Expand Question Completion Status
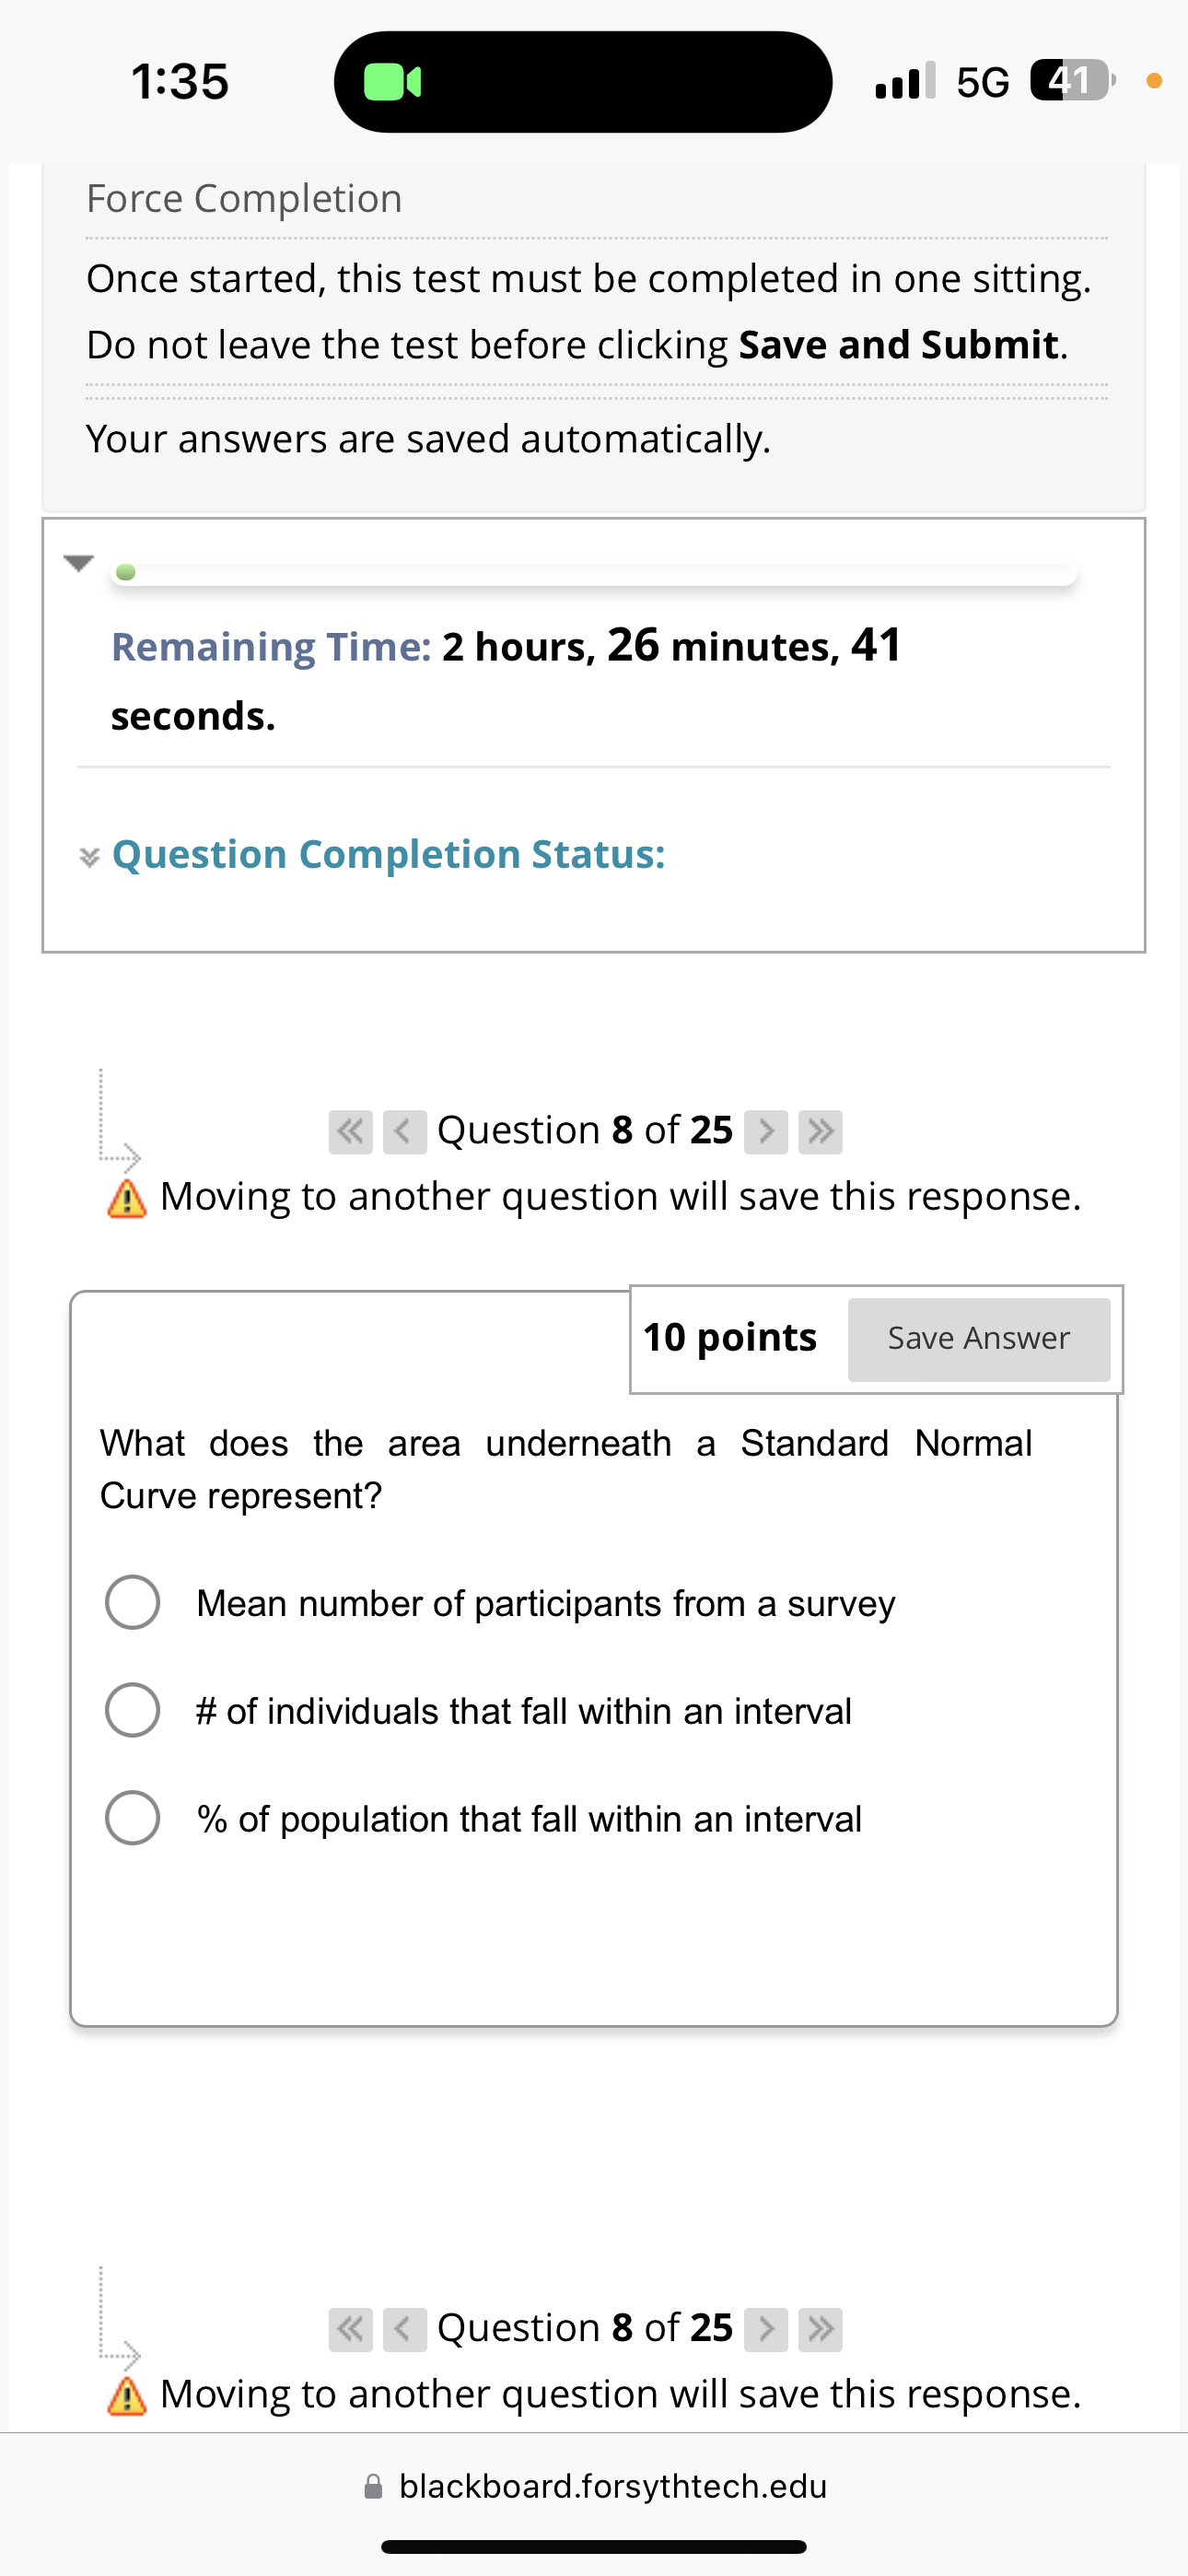This screenshot has height=2576, width=1188. tap(390, 855)
